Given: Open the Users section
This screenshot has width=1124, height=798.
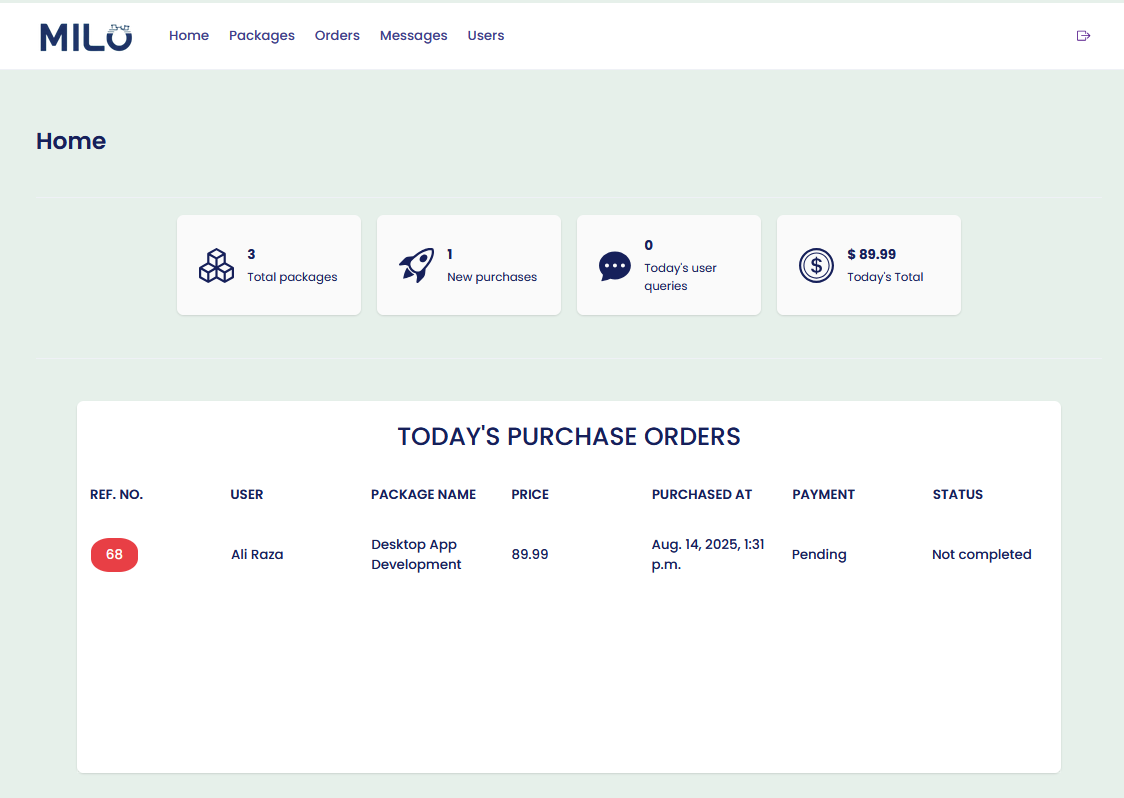Looking at the screenshot, I should click(x=486, y=35).
